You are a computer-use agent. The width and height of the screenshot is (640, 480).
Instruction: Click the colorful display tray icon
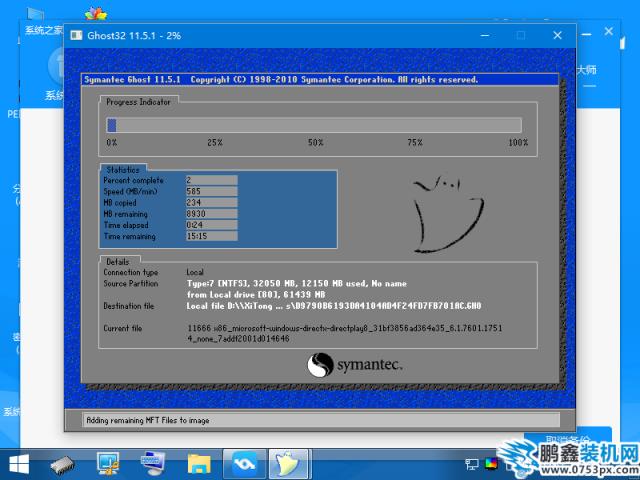pyautogui.click(x=491, y=464)
